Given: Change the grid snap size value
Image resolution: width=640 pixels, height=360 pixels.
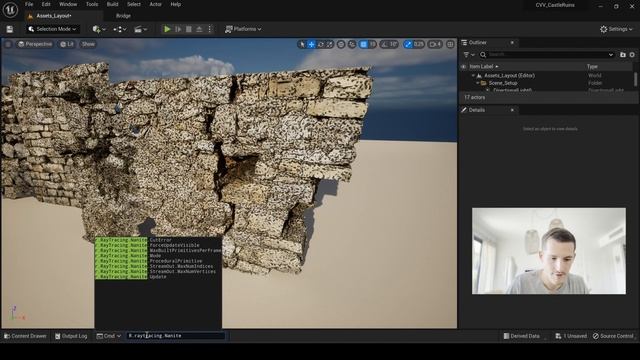Looking at the screenshot, I should [x=372, y=44].
